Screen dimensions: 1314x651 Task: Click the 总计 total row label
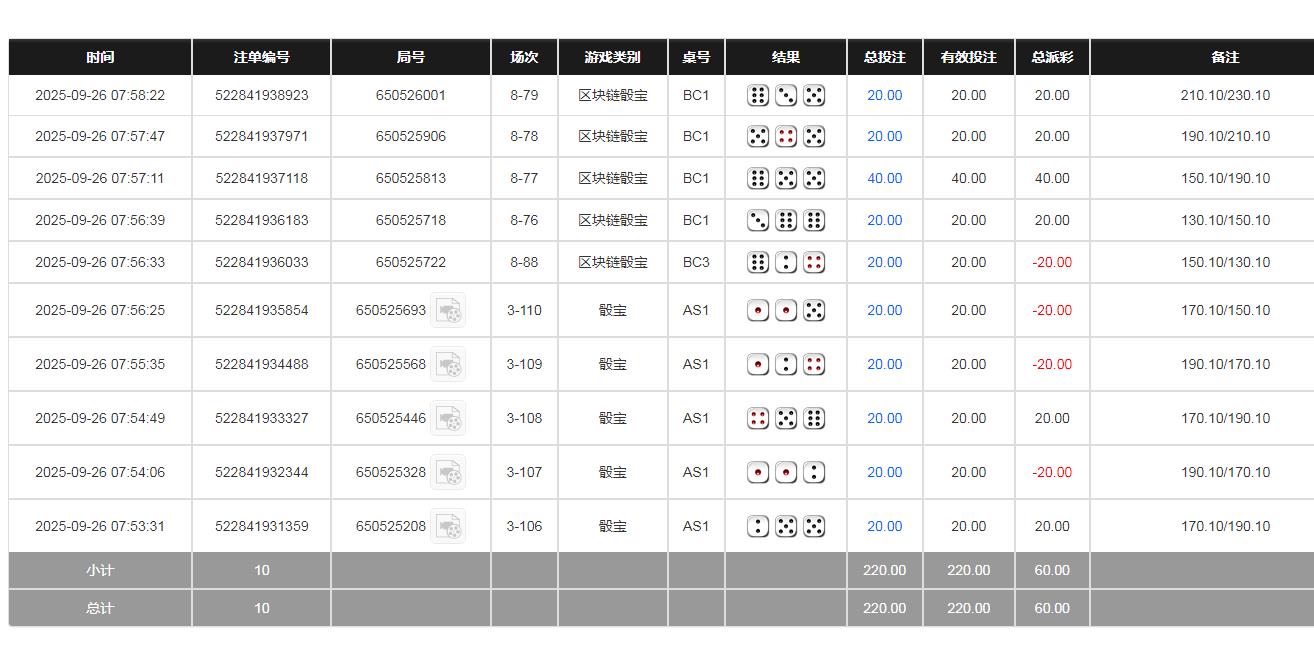click(100, 609)
